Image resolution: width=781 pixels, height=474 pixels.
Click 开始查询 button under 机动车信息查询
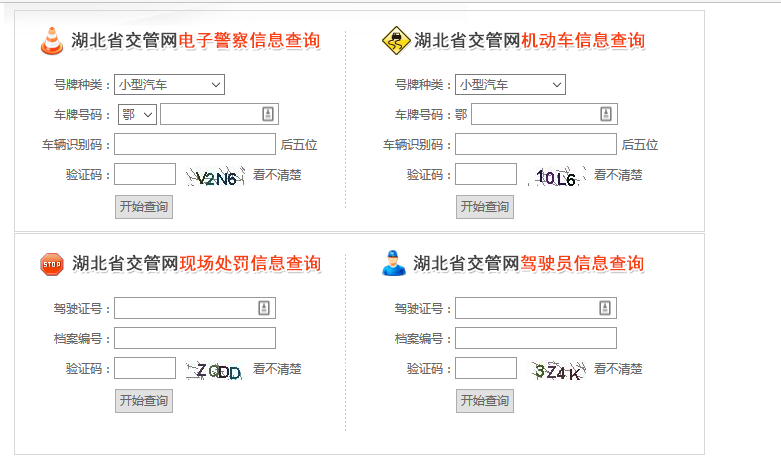click(485, 207)
